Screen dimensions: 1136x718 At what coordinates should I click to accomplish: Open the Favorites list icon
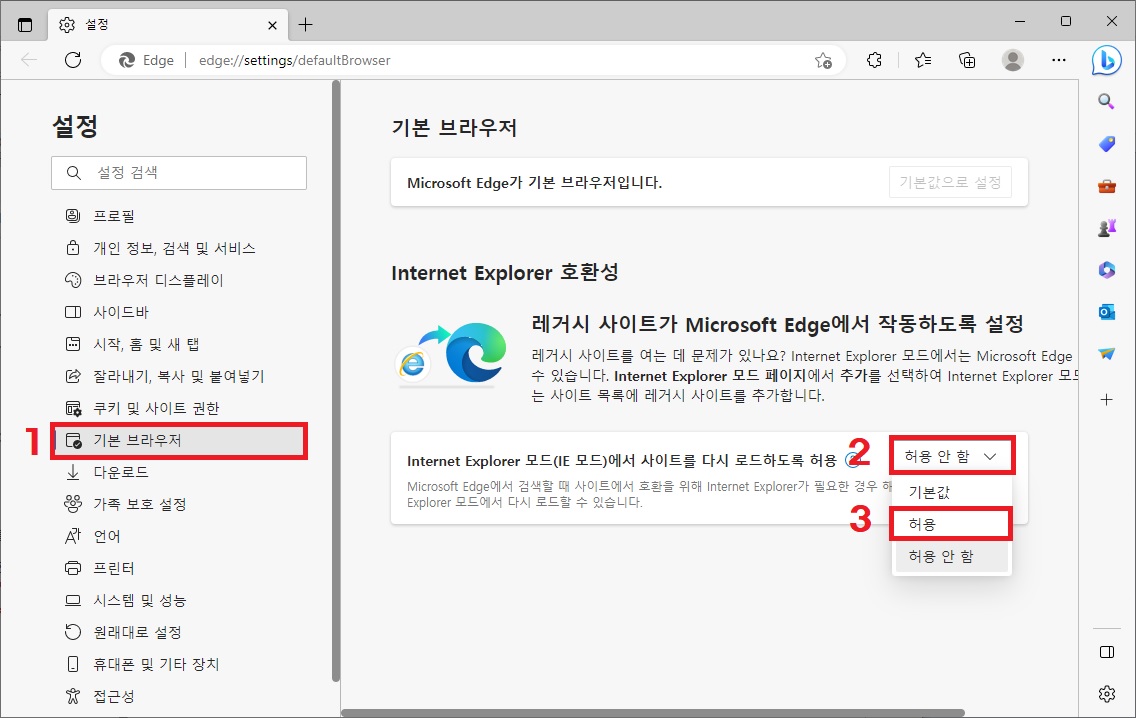point(923,60)
